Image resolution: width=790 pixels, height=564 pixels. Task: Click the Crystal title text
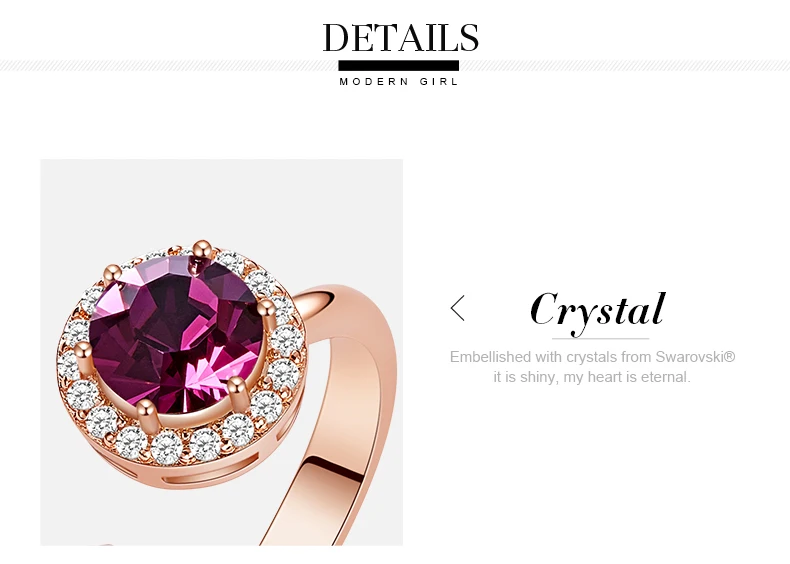coord(598,311)
